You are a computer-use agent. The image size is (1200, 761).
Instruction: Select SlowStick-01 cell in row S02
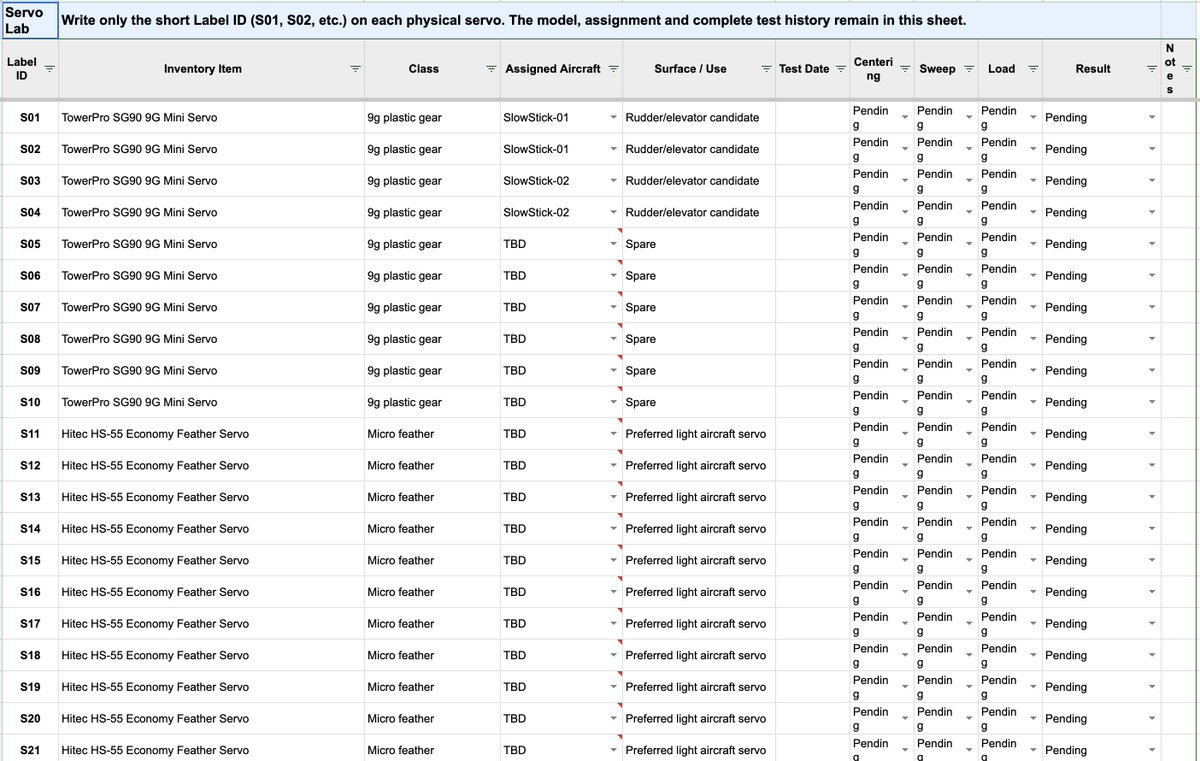561,149
